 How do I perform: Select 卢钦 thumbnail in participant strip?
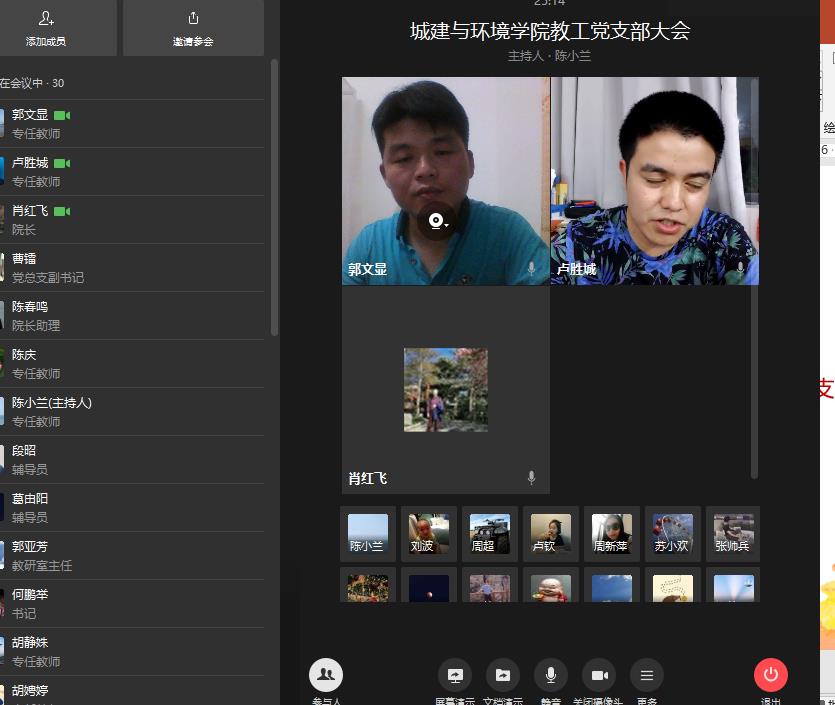point(551,534)
